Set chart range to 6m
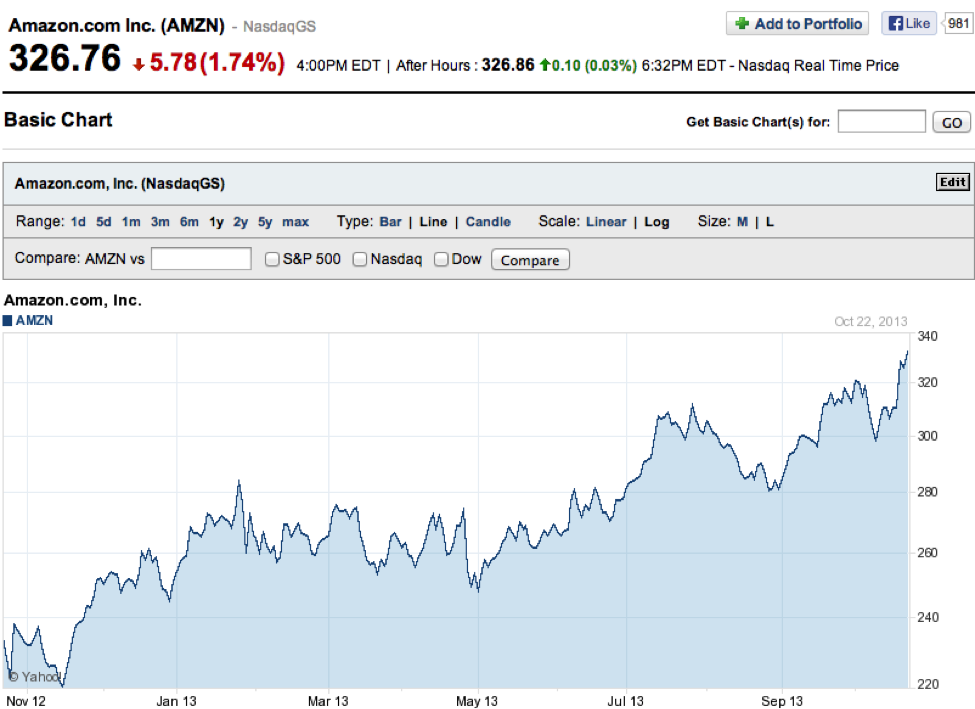Viewport: 975px width, 709px height. tap(190, 222)
